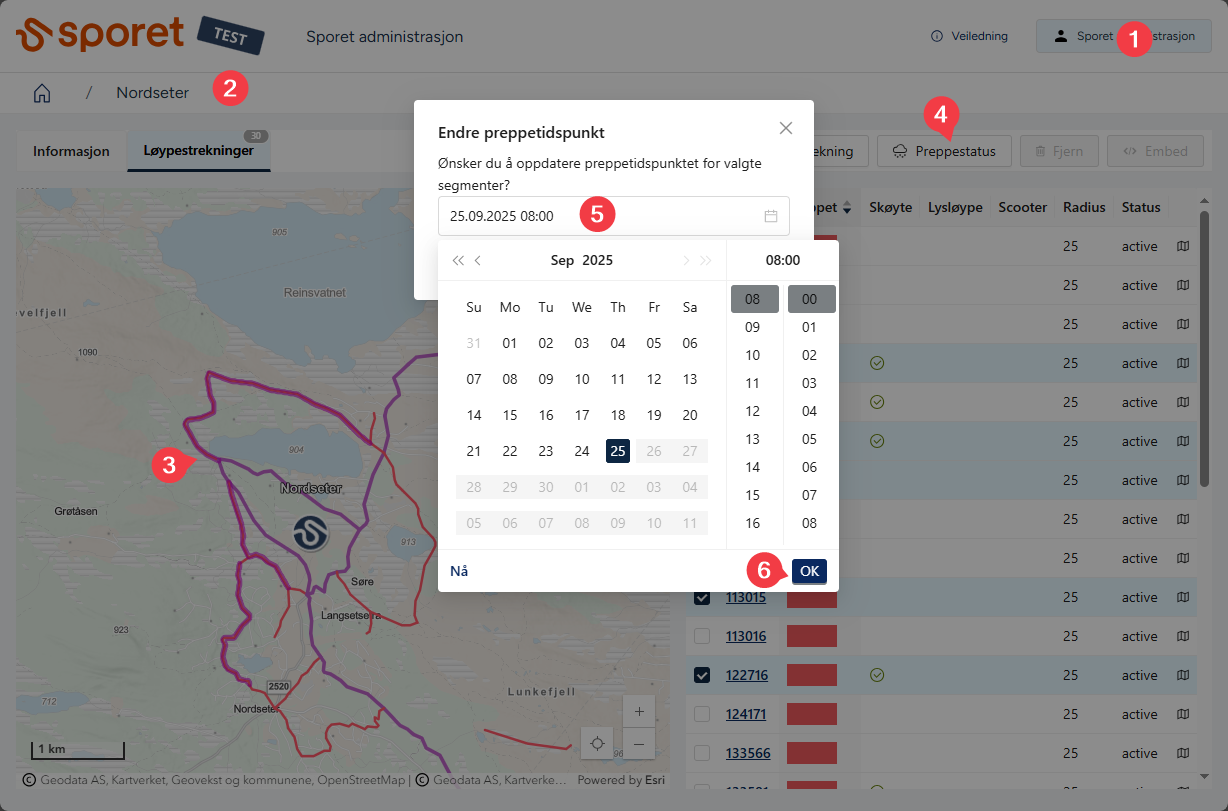
Task: Close the Endre preppetidspunkt dialog
Action: coord(785,128)
